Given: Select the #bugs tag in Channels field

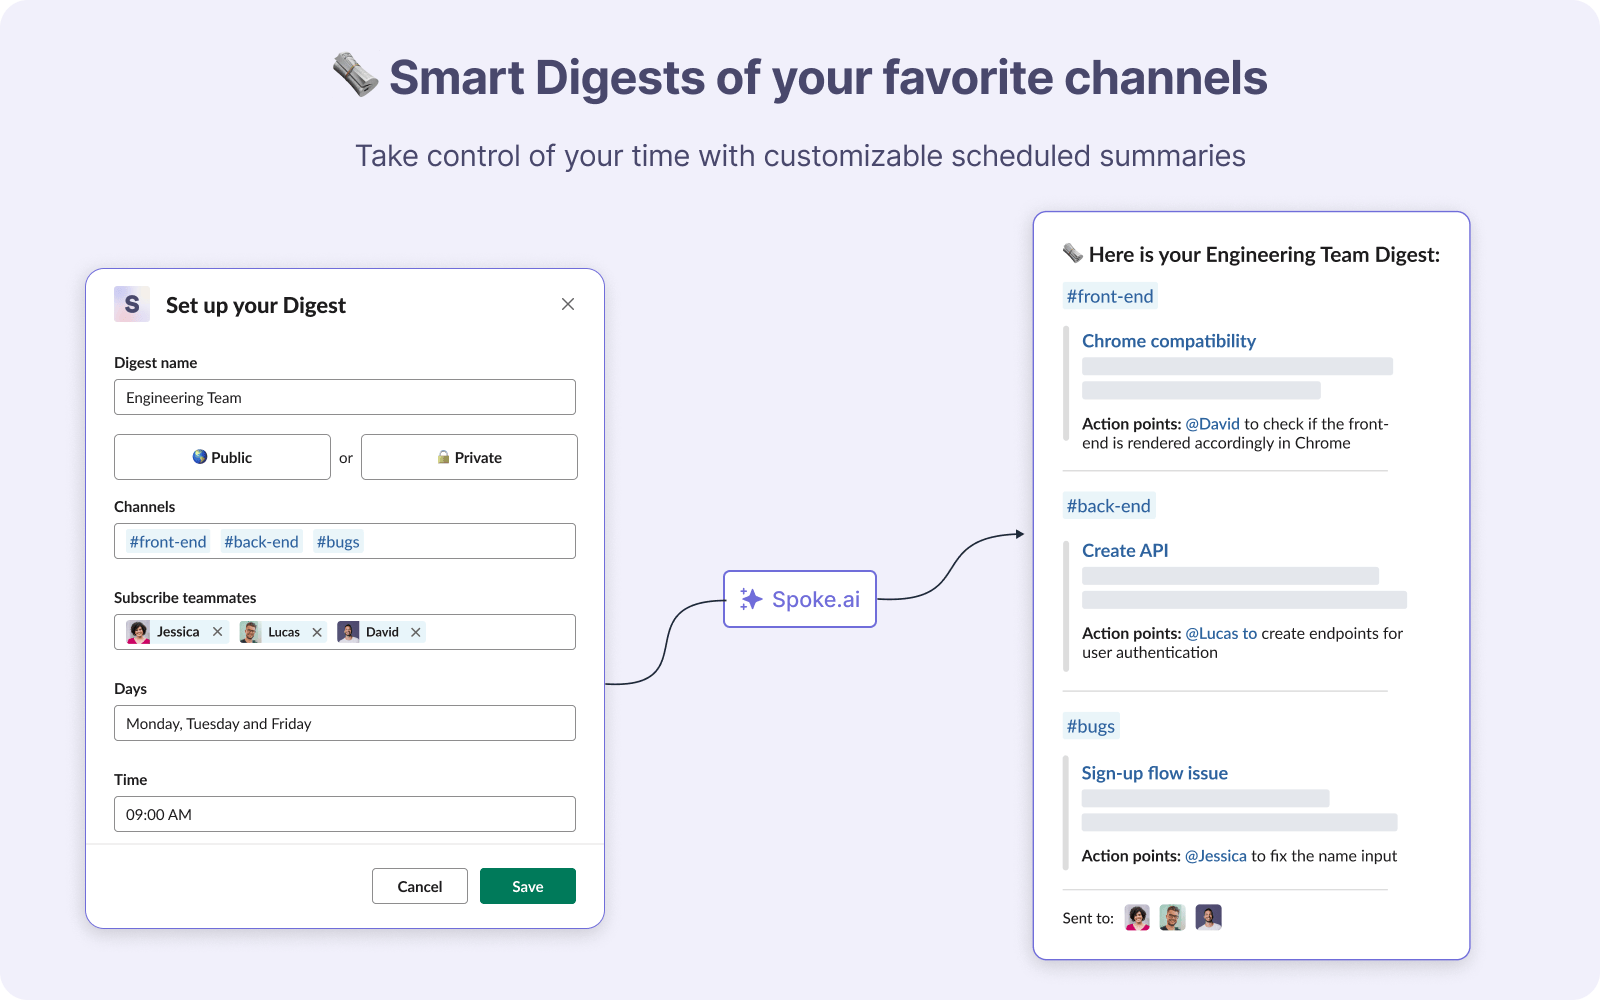Looking at the screenshot, I should pyautogui.click(x=338, y=542).
